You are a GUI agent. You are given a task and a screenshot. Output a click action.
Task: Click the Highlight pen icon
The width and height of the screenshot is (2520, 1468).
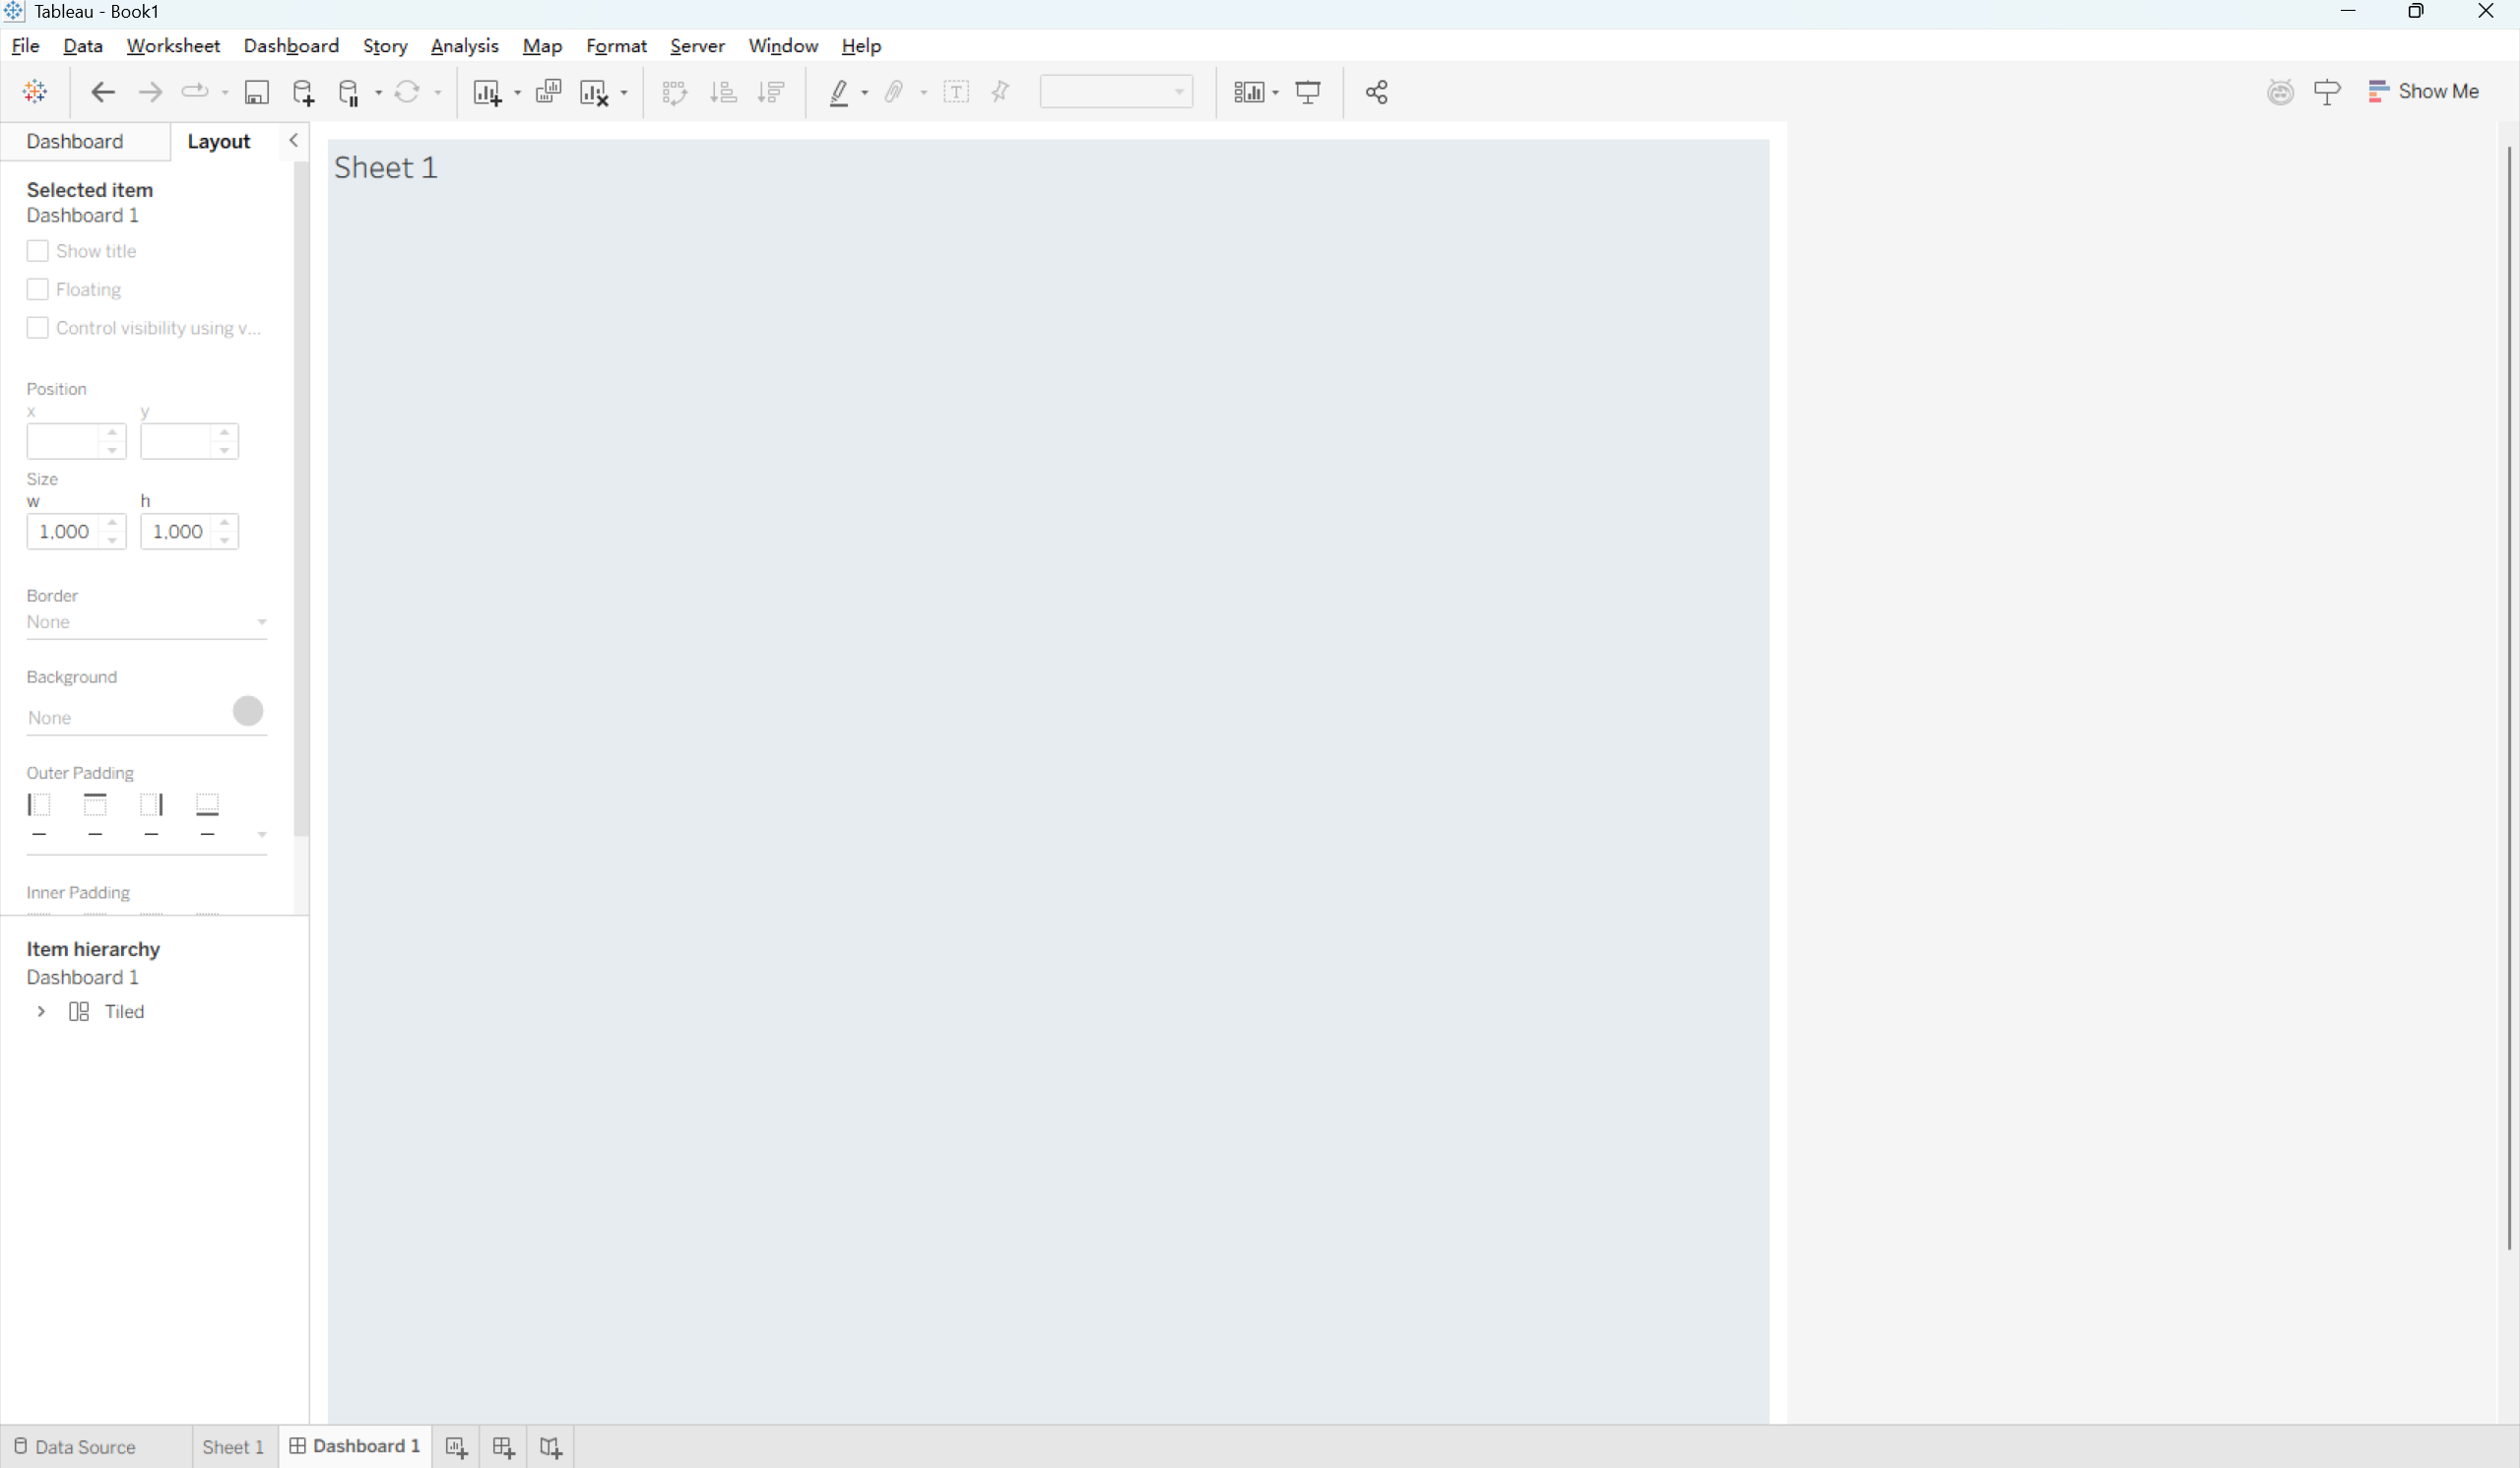(839, 92)
